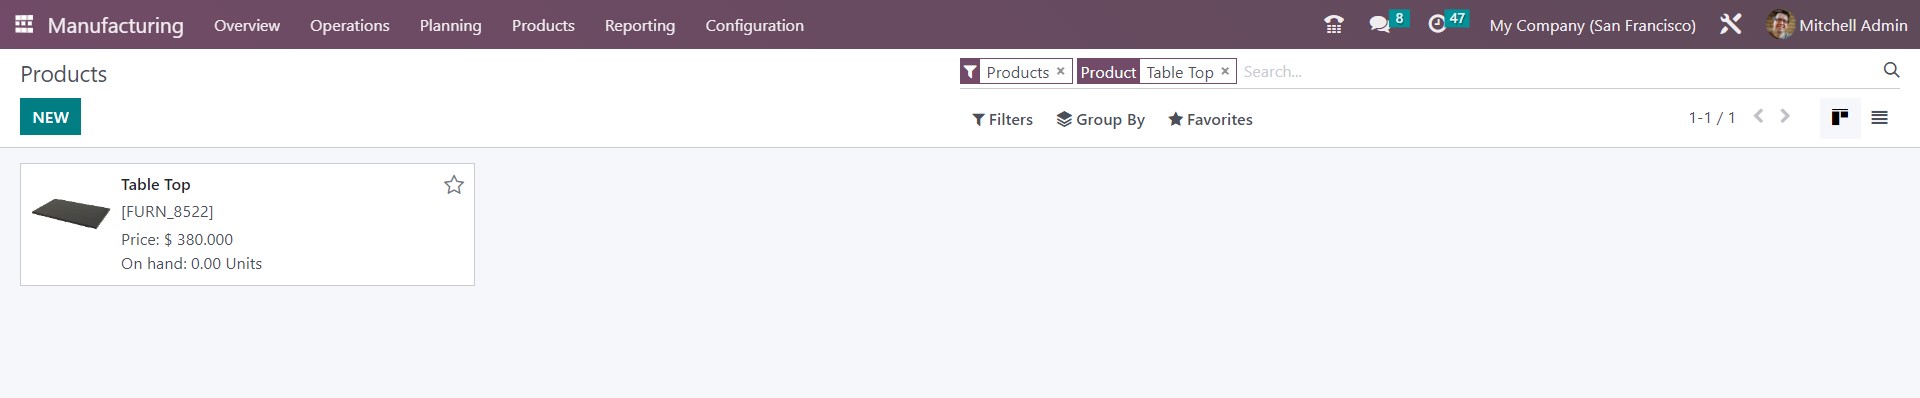
Task: Toggle favorite star on Table Top card
Action: [454, 185]
